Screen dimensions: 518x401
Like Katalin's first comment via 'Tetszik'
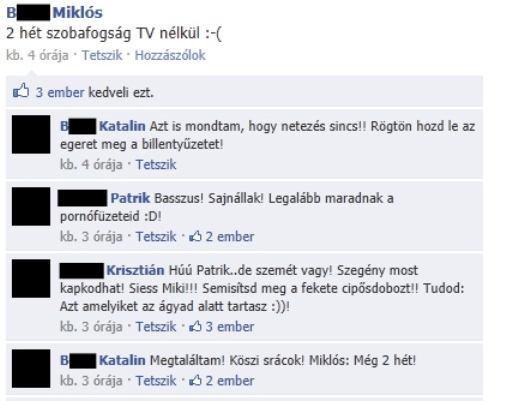(156, 164)
